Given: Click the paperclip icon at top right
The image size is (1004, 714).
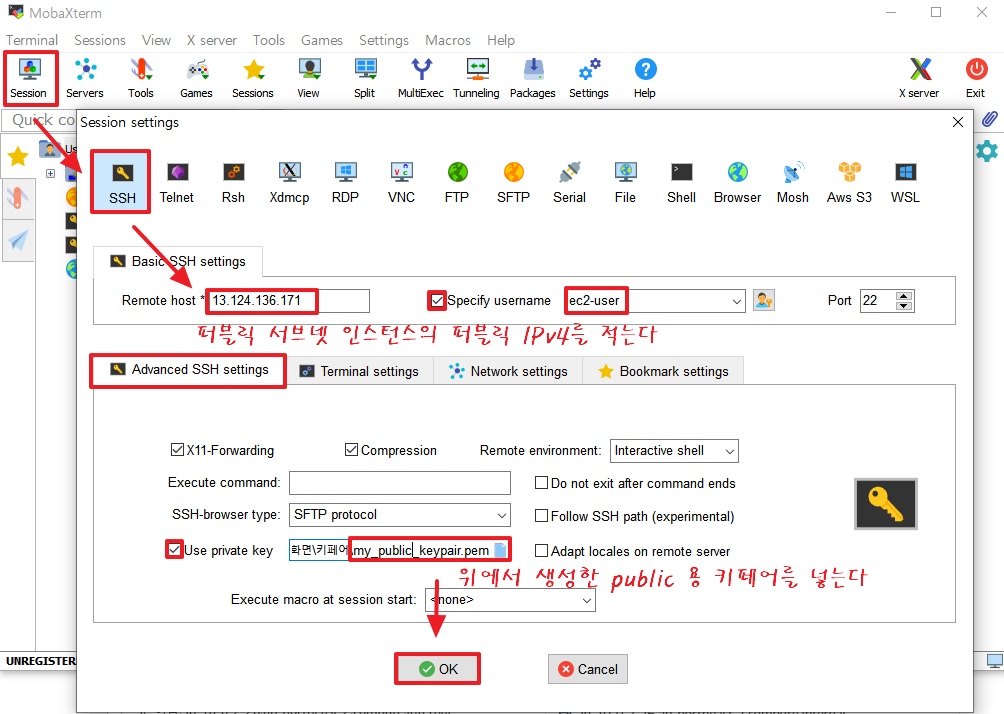Looking at the screenshot, I should coord(989,119).
